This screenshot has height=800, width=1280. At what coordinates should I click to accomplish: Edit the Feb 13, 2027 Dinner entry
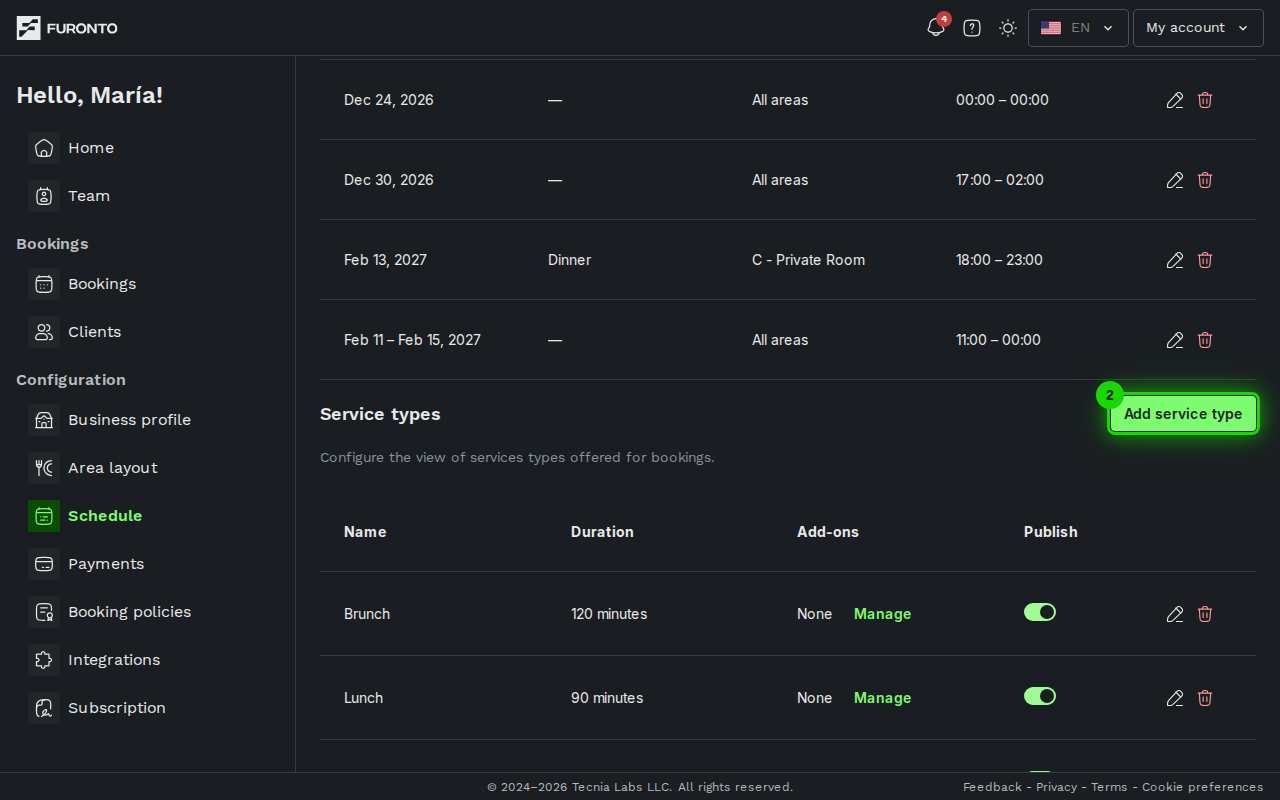1175,260
